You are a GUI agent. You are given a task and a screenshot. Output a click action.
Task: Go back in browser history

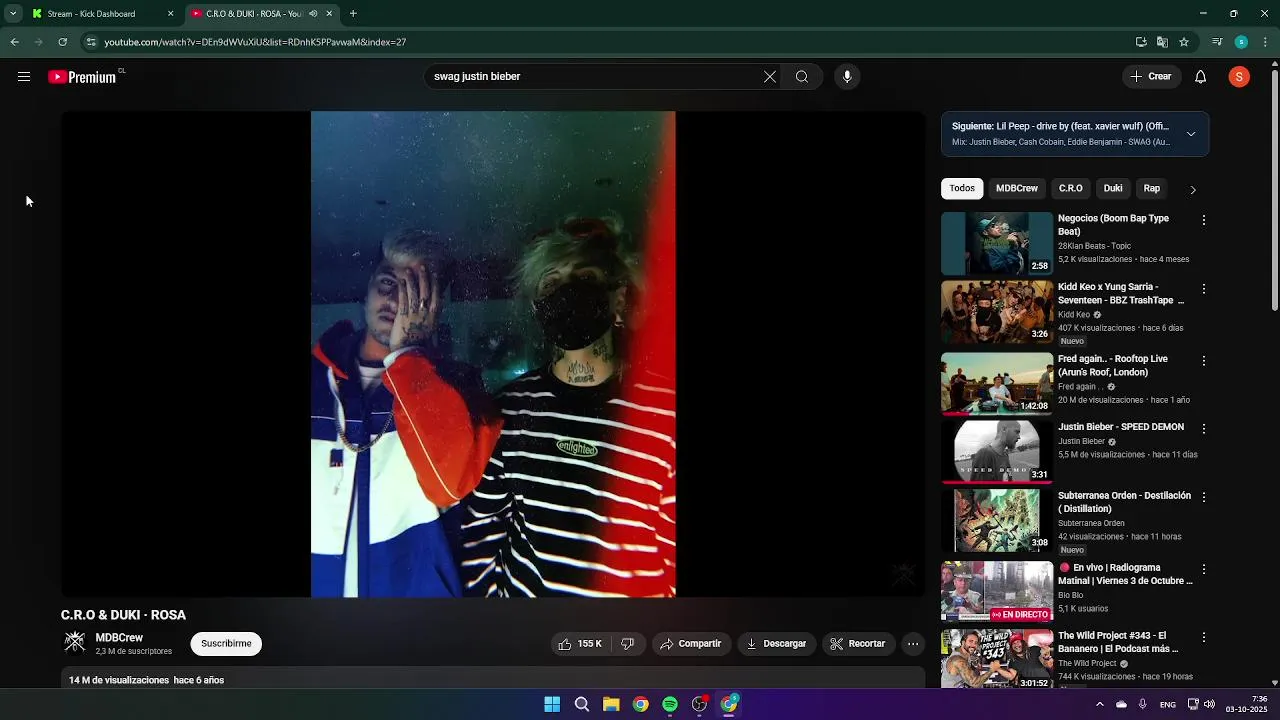(14, 42)
